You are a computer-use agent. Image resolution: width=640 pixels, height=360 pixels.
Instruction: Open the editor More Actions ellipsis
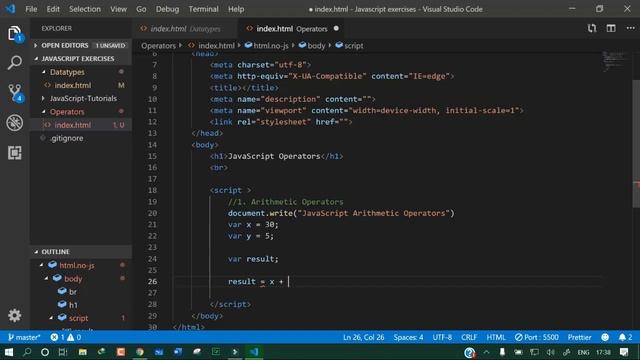pyautogui.click(x=630, y=28)
